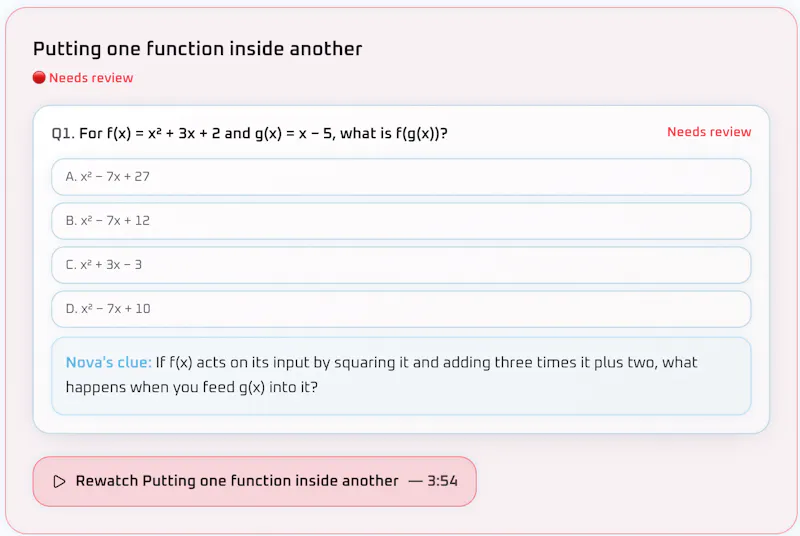This screenshot has height=536, width=800.
Task: Select answer A: x² − 7x + 27
Action: (401, 177)
